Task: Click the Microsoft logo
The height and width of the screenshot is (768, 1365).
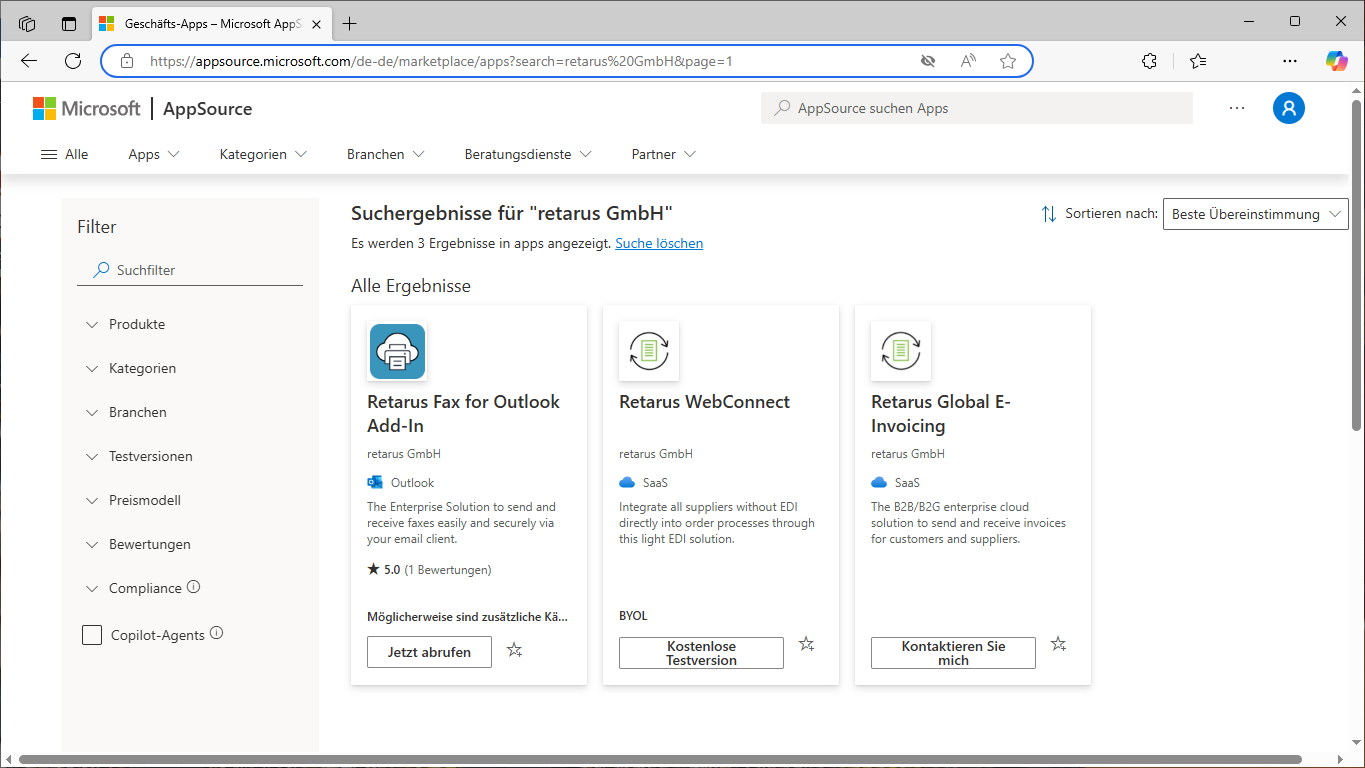Action: (87, 108)
